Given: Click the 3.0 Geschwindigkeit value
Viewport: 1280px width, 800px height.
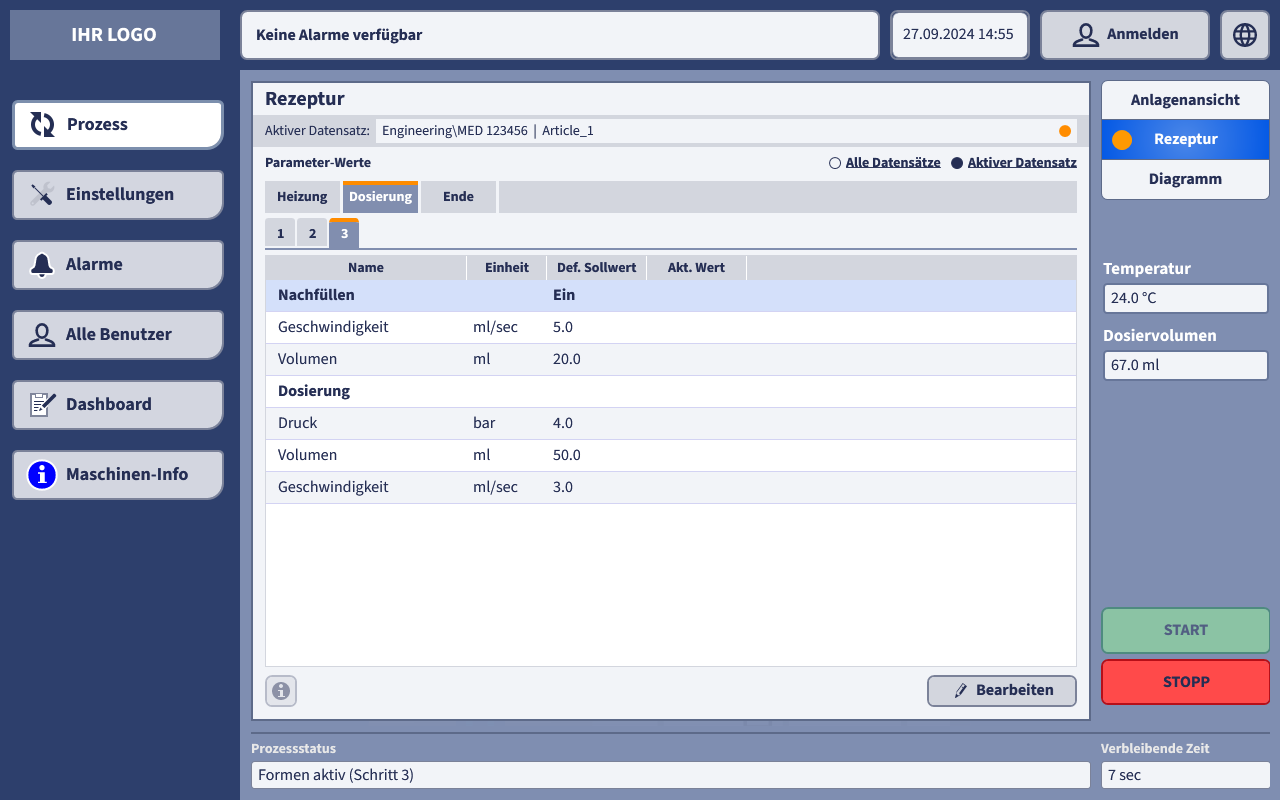Looking at the screenshot, I should (563, 488).
